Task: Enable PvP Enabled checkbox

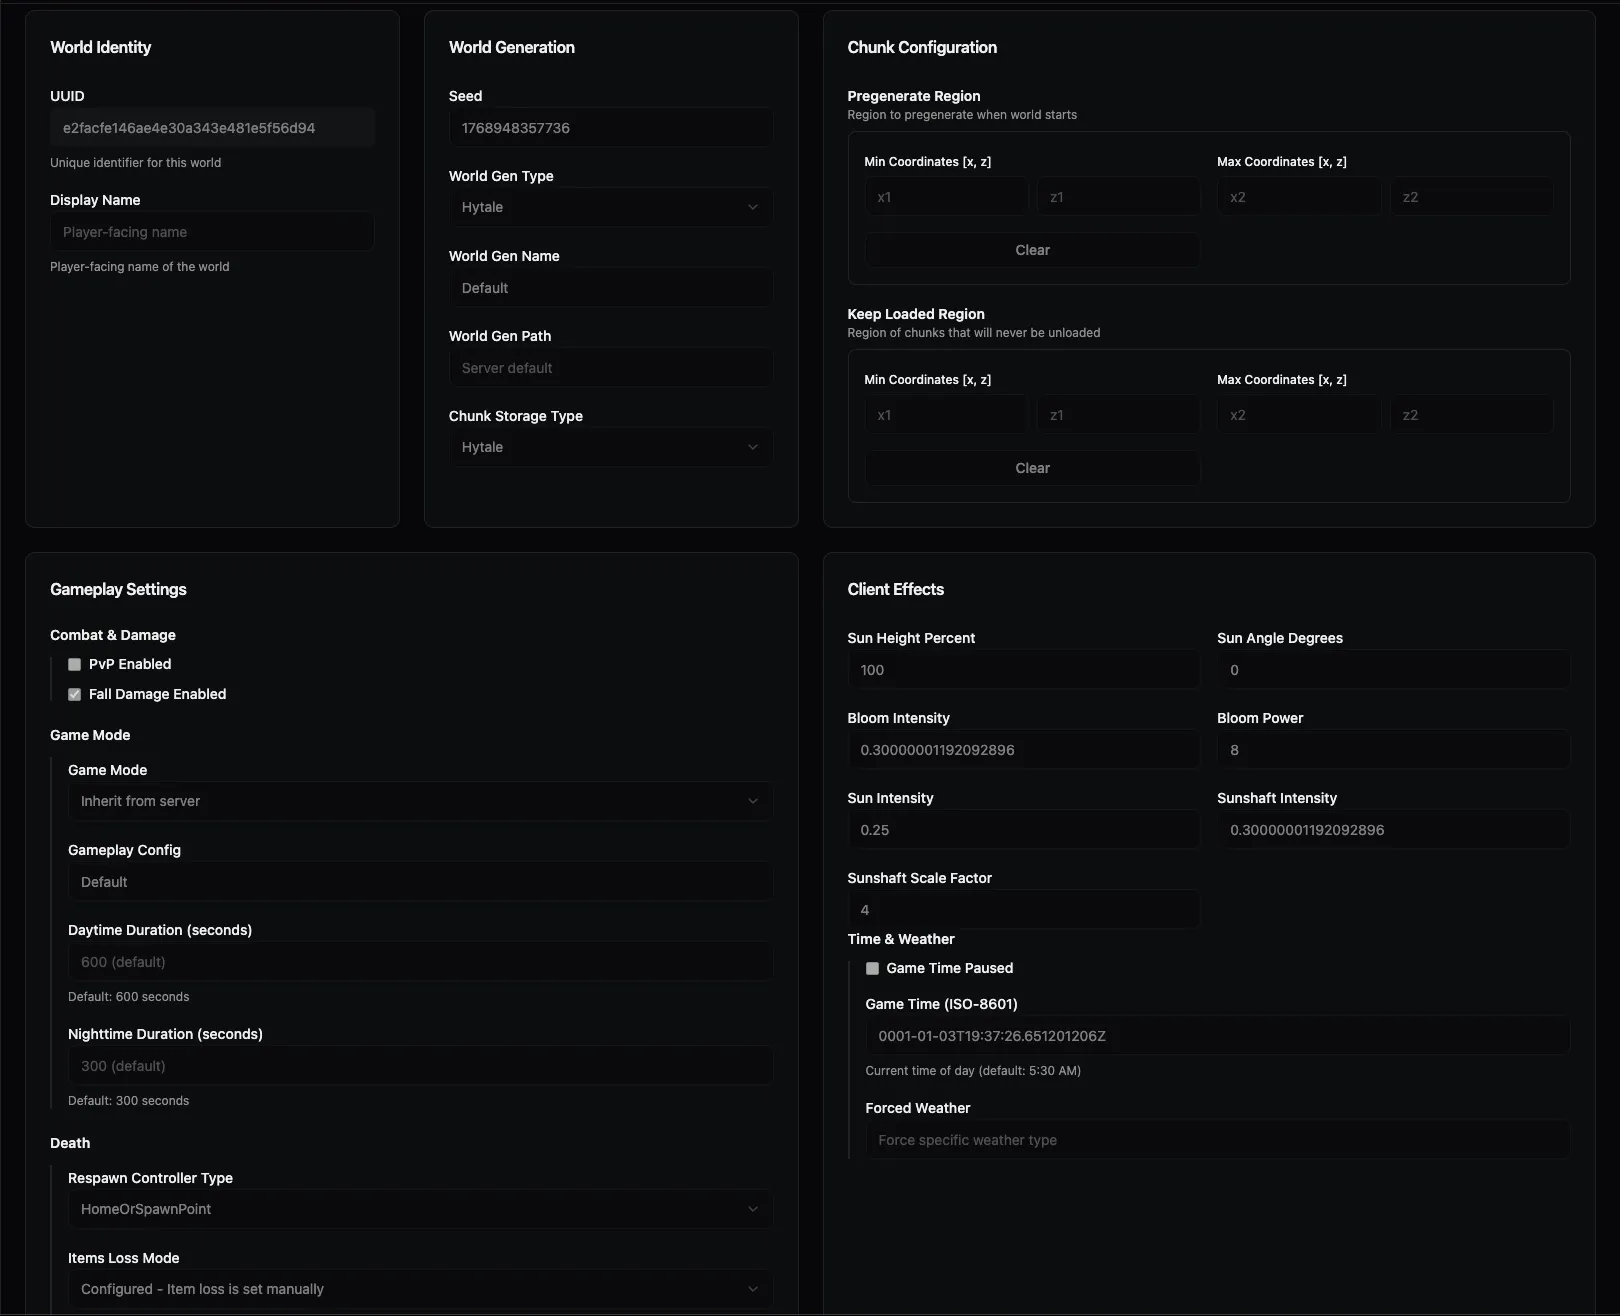Action: (74, 663)
